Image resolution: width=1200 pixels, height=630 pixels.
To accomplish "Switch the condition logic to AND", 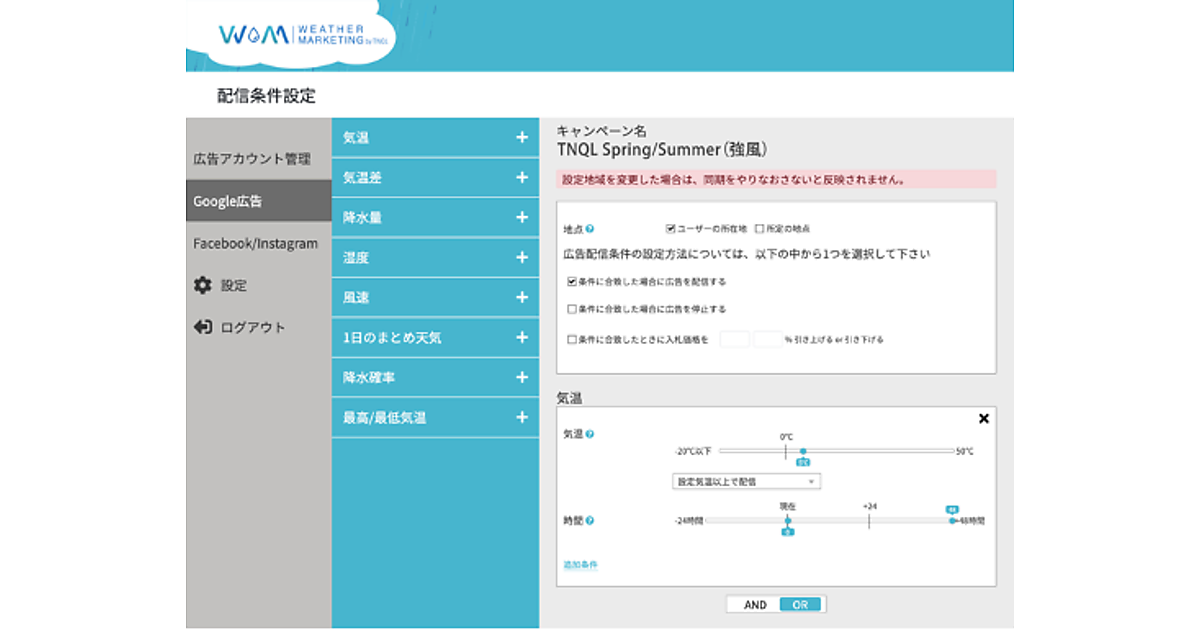I will click(x=755, y=604).
